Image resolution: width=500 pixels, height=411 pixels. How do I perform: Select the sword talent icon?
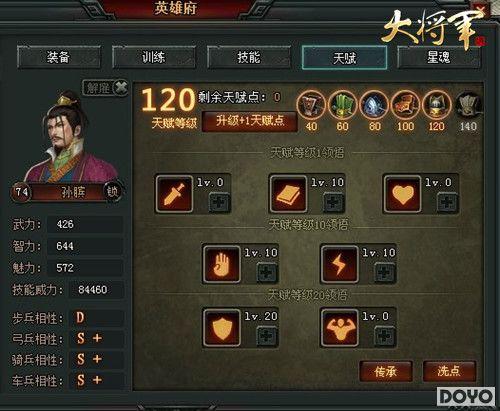174,194
